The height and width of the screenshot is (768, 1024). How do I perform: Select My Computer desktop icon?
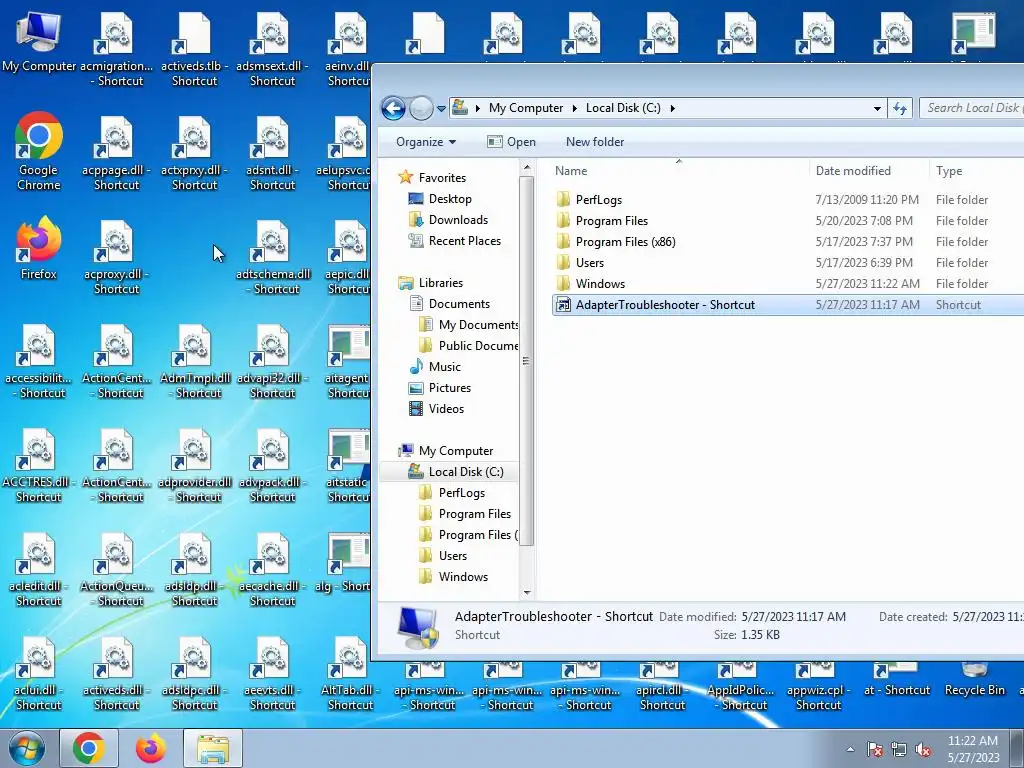(39, 42)
